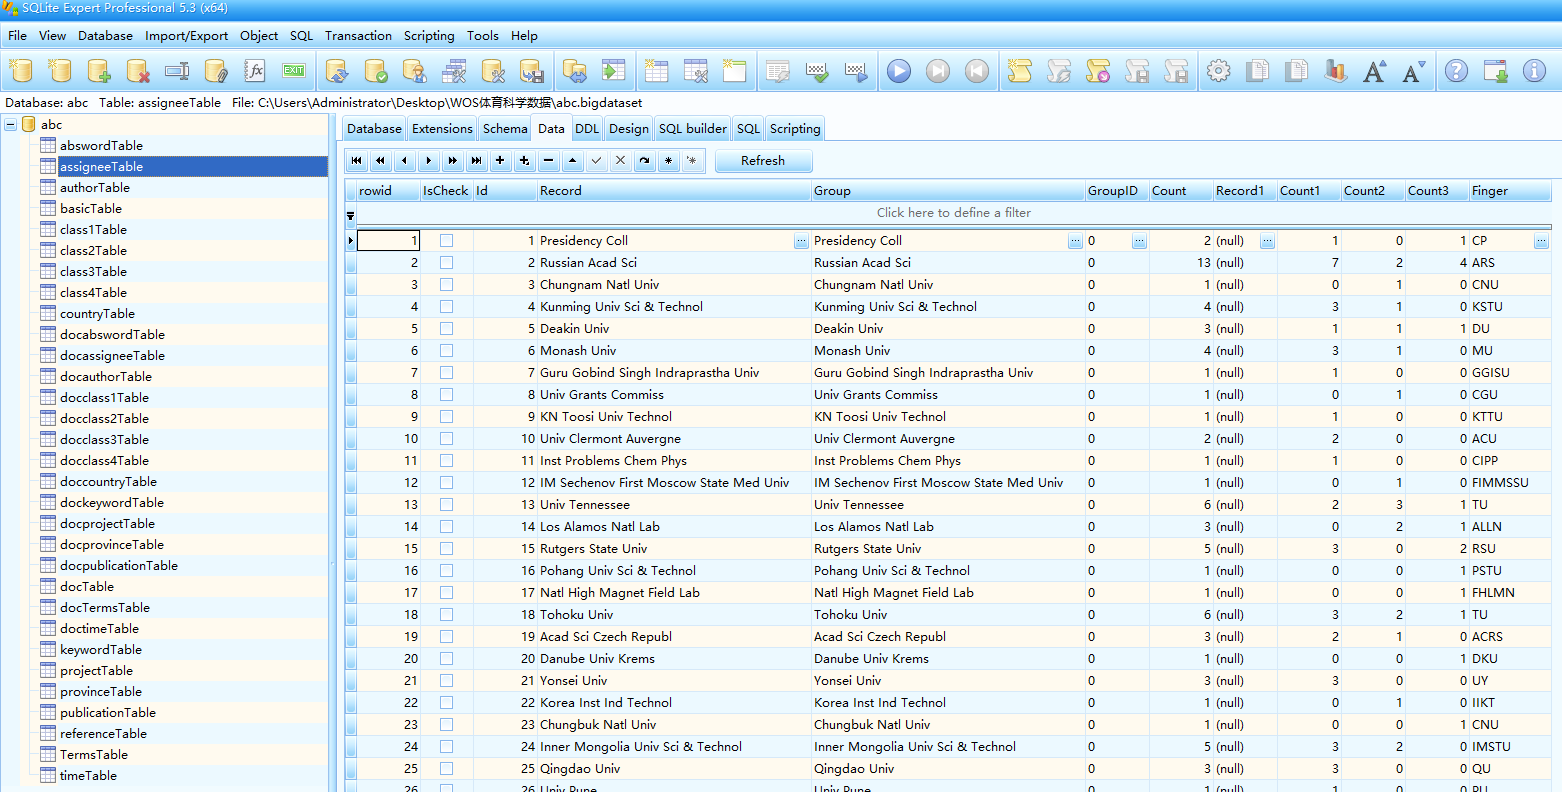Click the green EXIT toolbar icon
This screenshot has width=1562, height=792.
[x=294, y=71]
